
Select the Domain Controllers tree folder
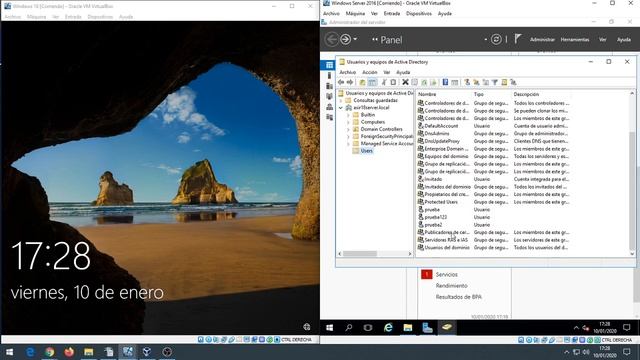click(x=381, y=129)
